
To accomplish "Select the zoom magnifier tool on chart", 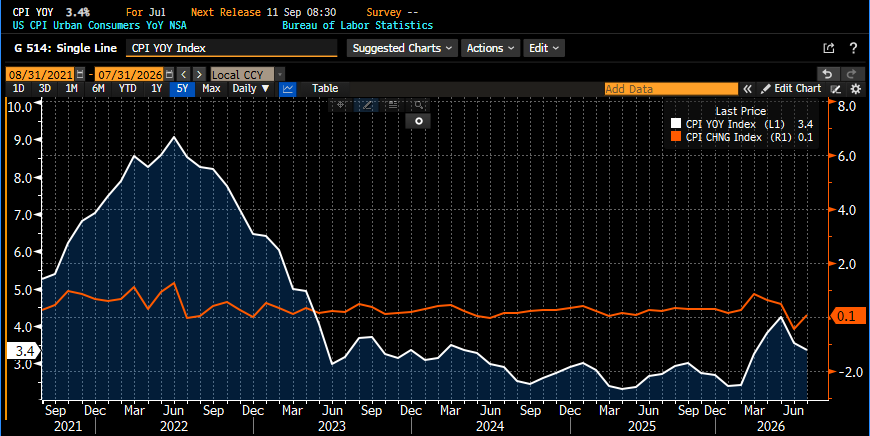I will (x=418, y=105).
